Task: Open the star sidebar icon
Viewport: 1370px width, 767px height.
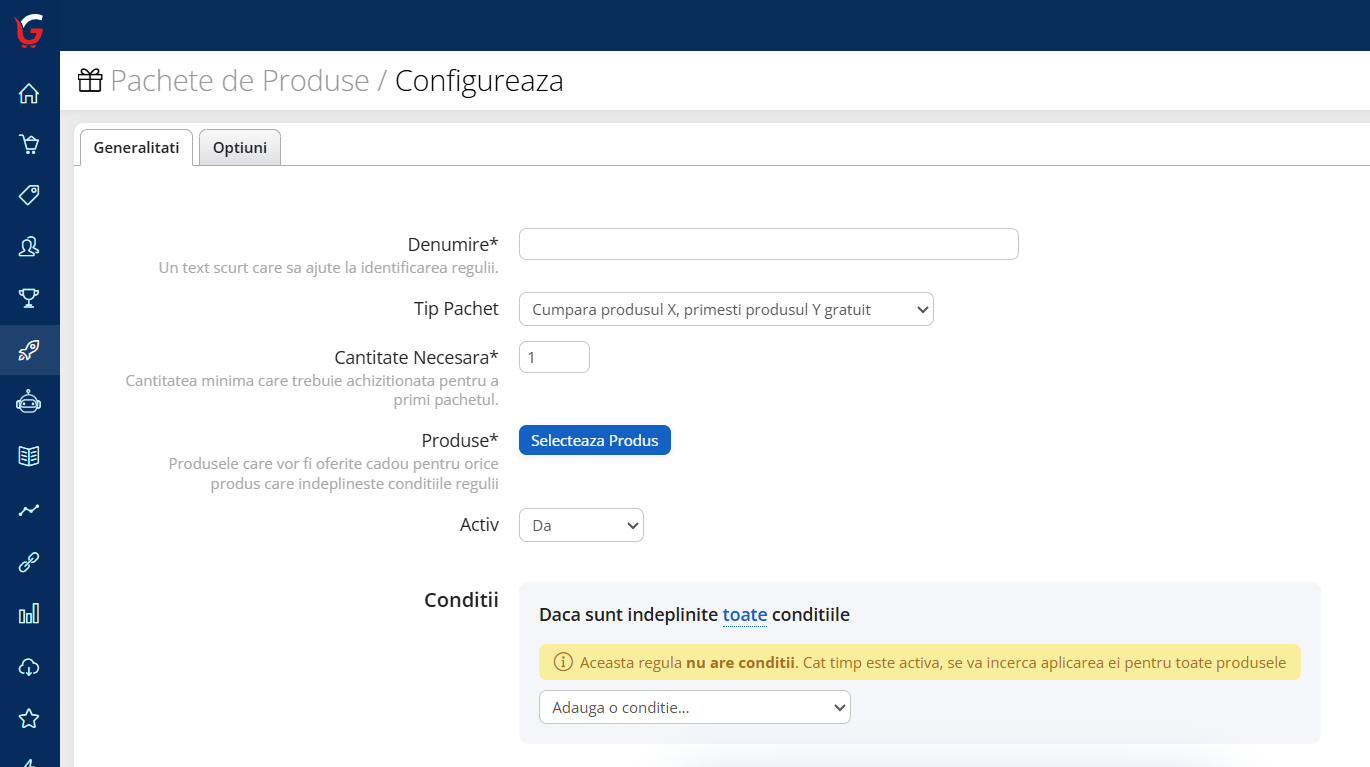Action: tap(29, 718)
